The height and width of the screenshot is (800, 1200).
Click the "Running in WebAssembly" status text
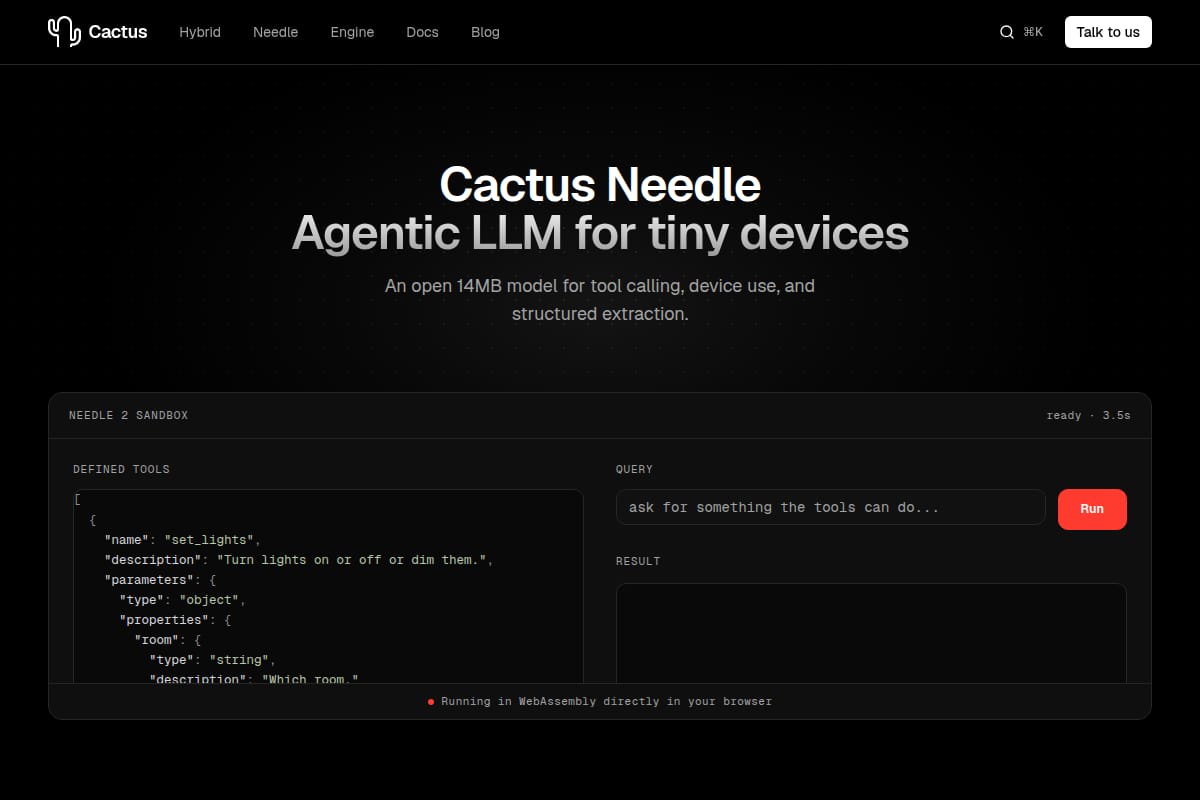pos(607,702)
